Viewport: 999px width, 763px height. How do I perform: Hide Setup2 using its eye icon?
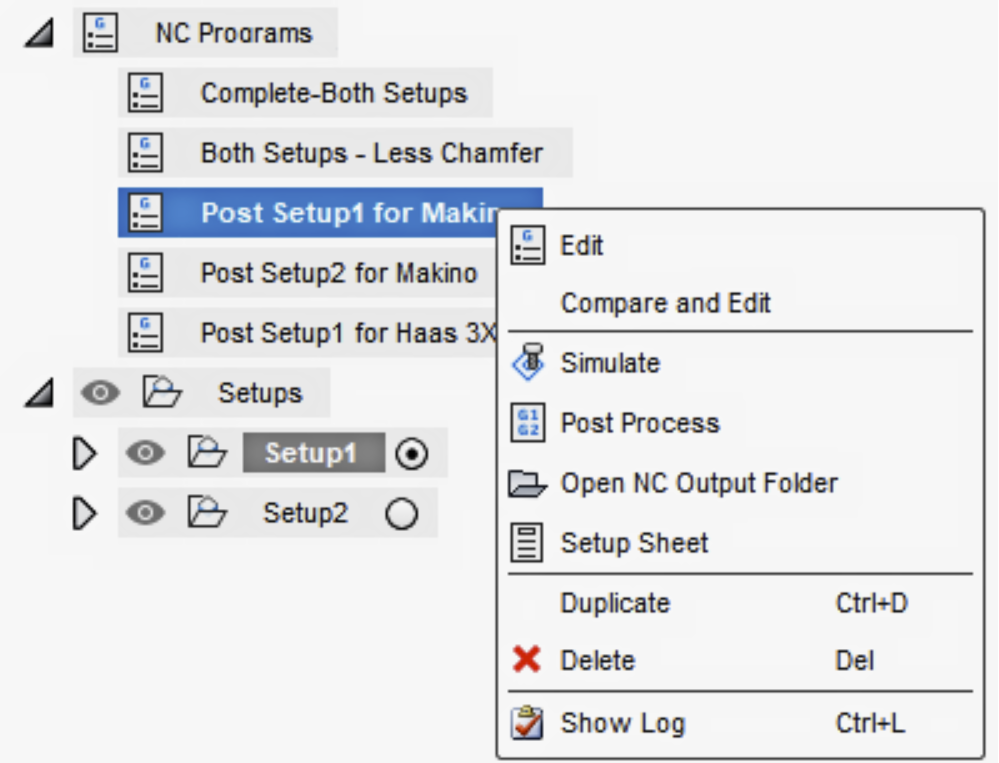click(146, 512)
